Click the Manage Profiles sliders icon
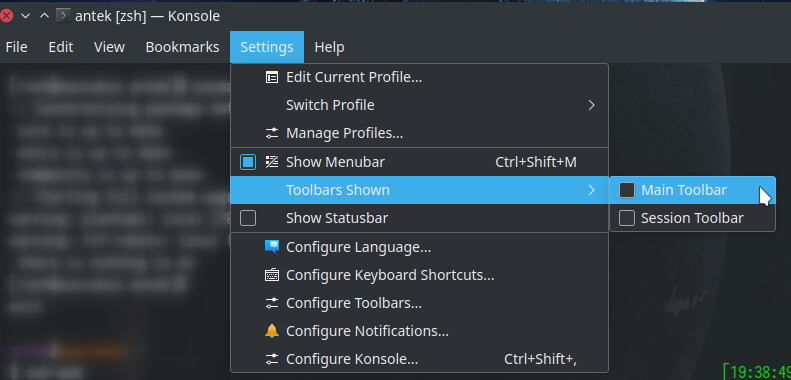 271,133
